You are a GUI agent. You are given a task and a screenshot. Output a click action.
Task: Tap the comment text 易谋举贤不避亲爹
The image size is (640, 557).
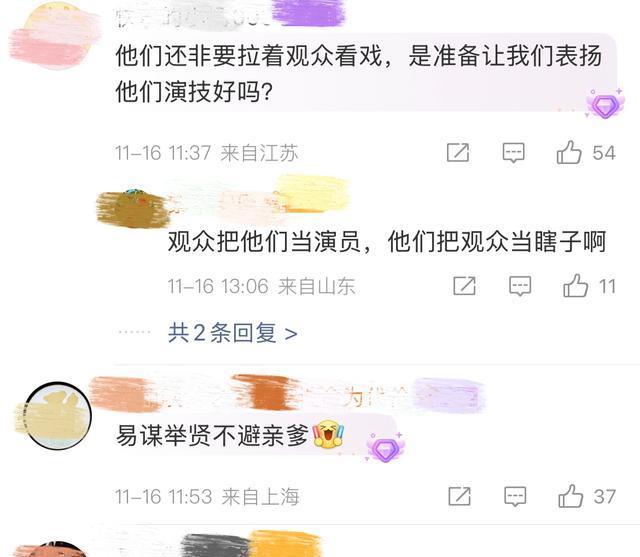tap(212, 436)
